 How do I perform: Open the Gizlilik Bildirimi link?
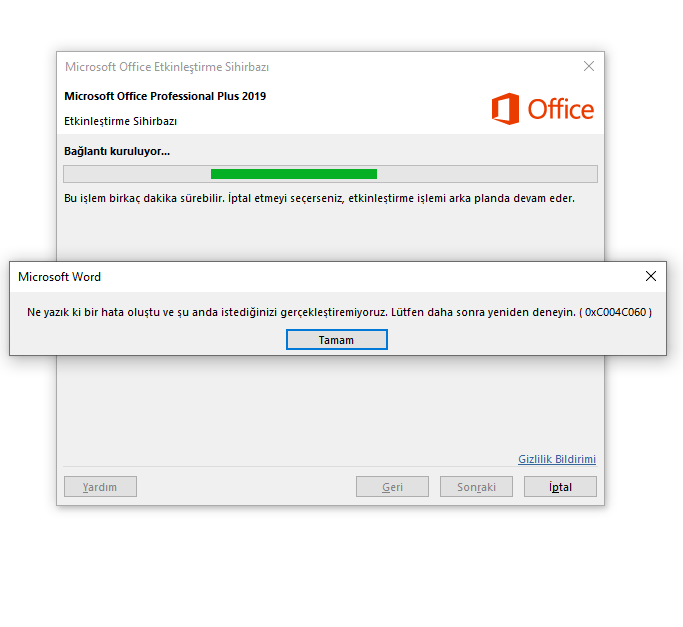click(x=557, y=459)
